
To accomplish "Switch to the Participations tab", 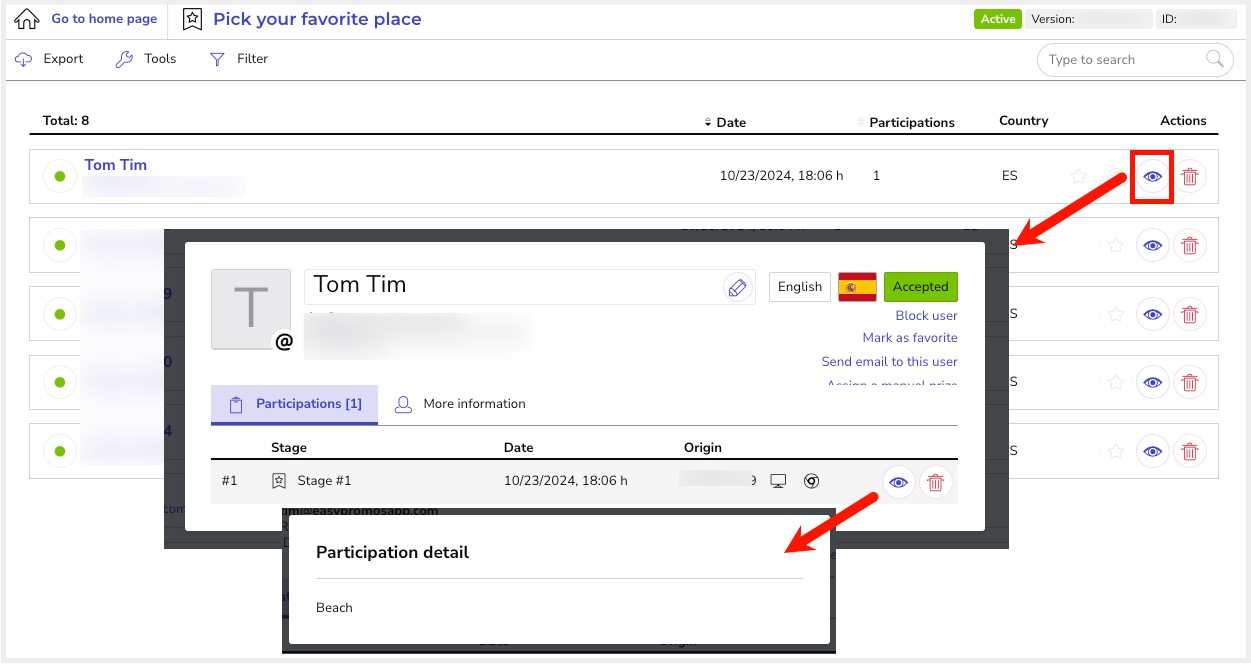I will [x=295, y=404].
